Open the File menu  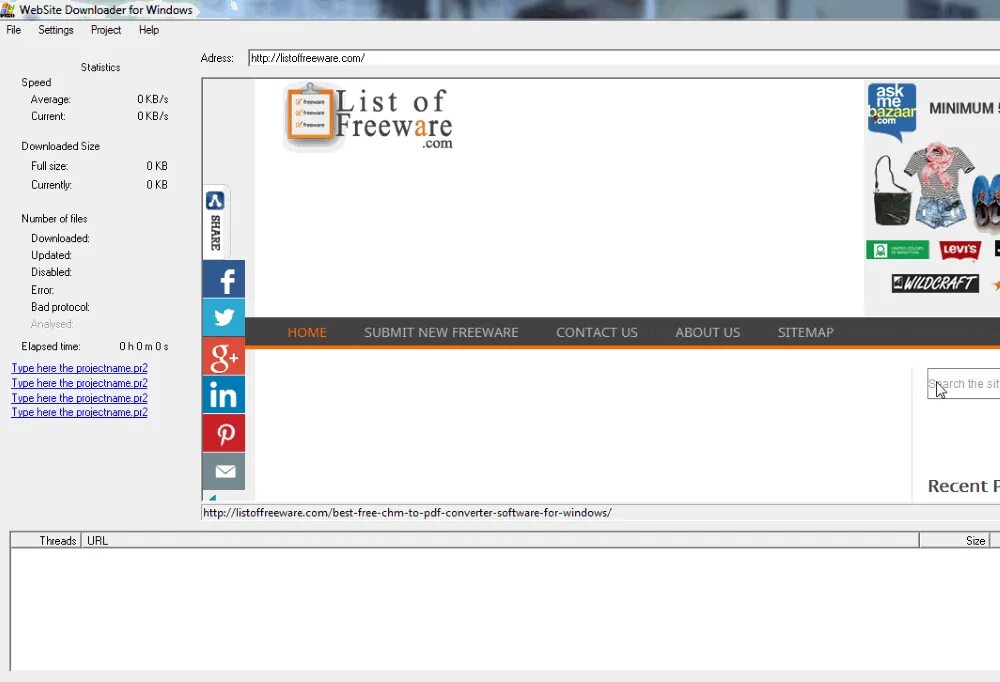(x=13, y=30)
